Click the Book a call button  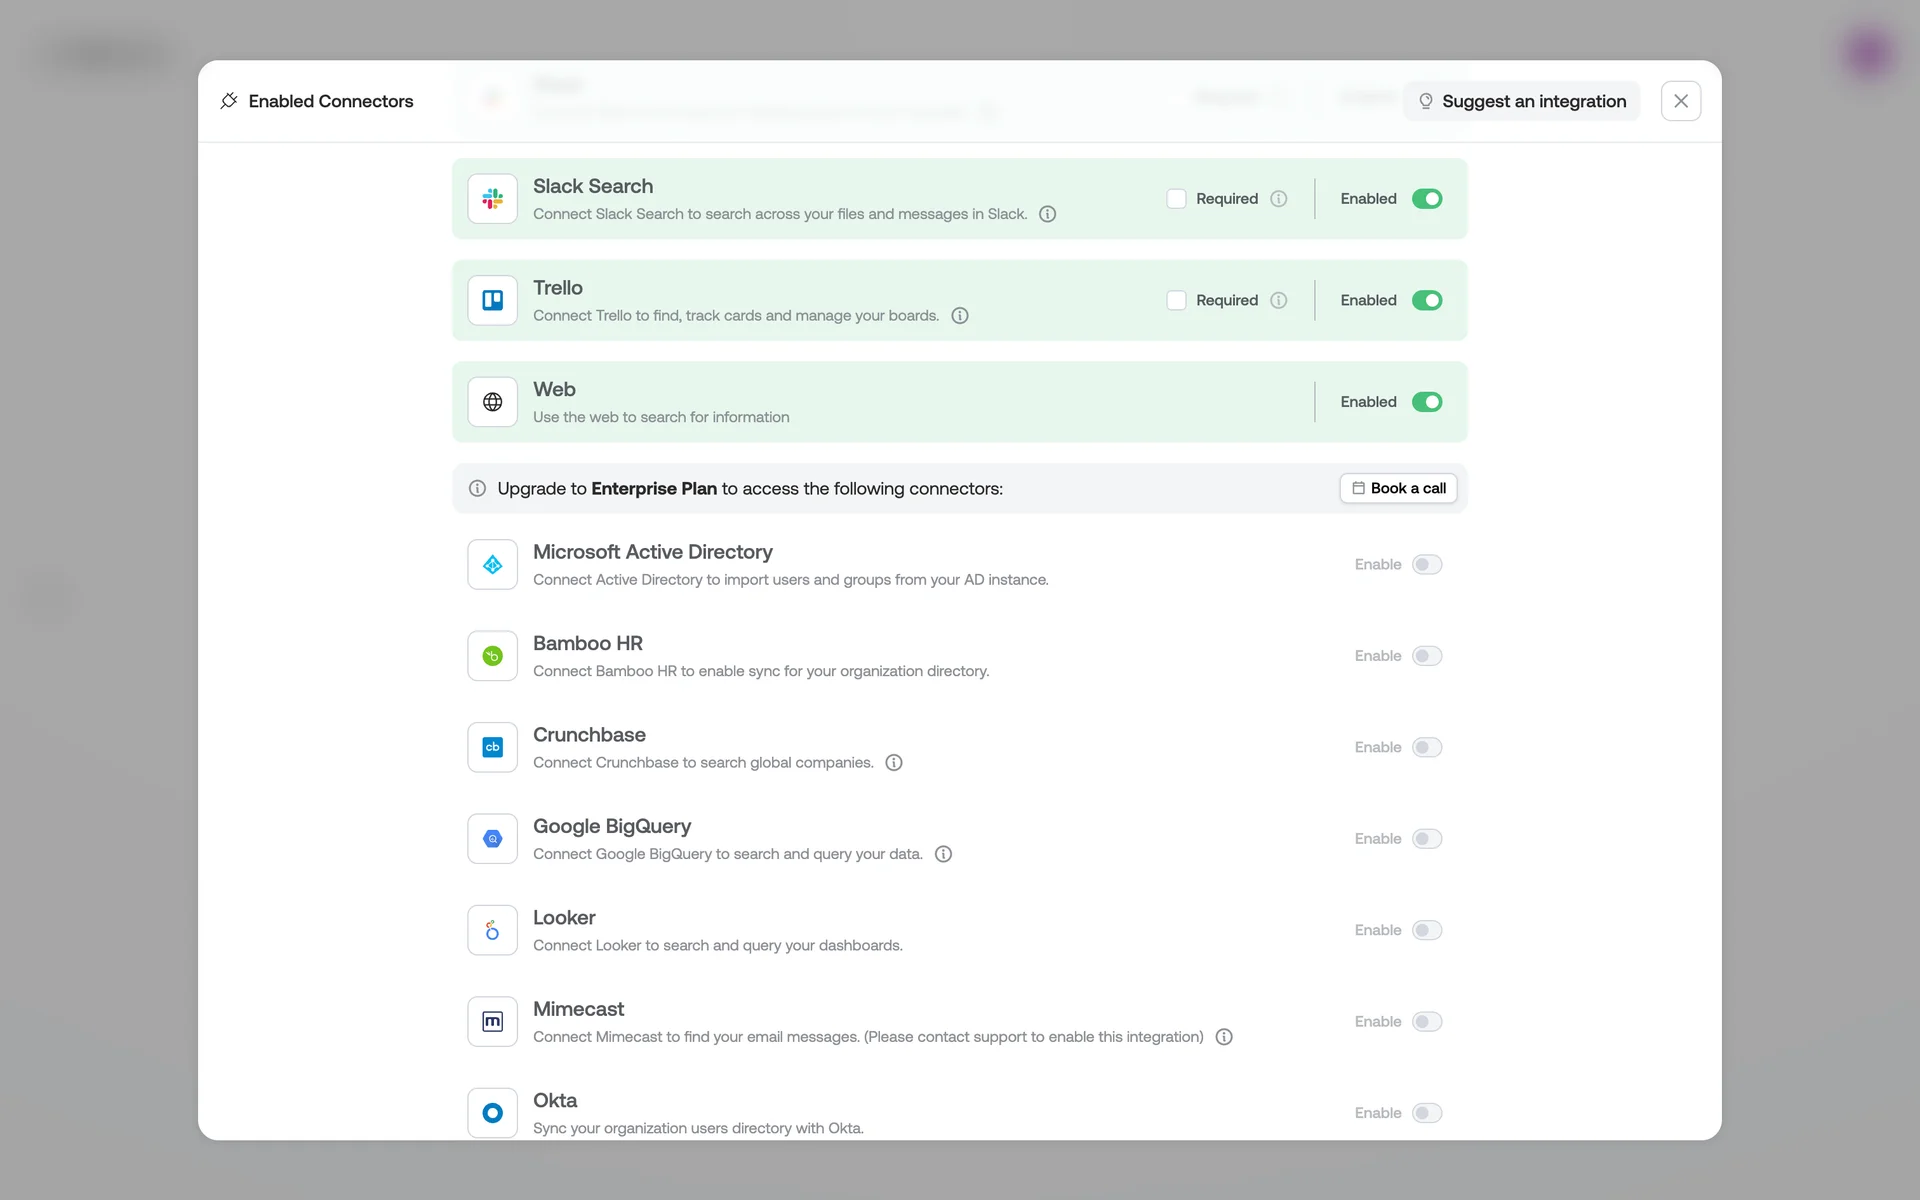click(1398, 488)
